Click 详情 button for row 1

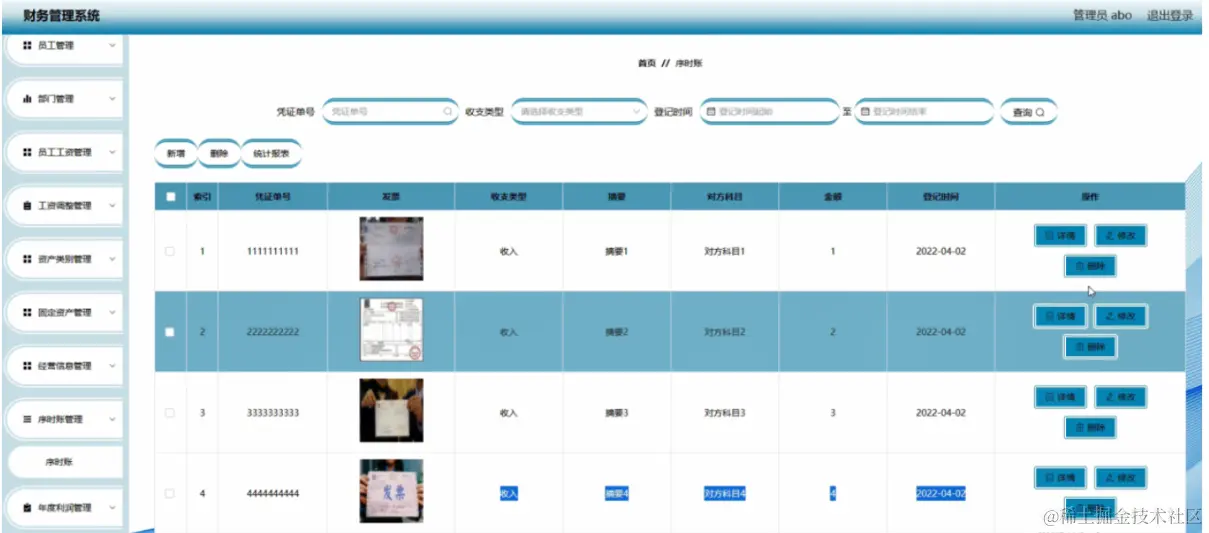1060,236
